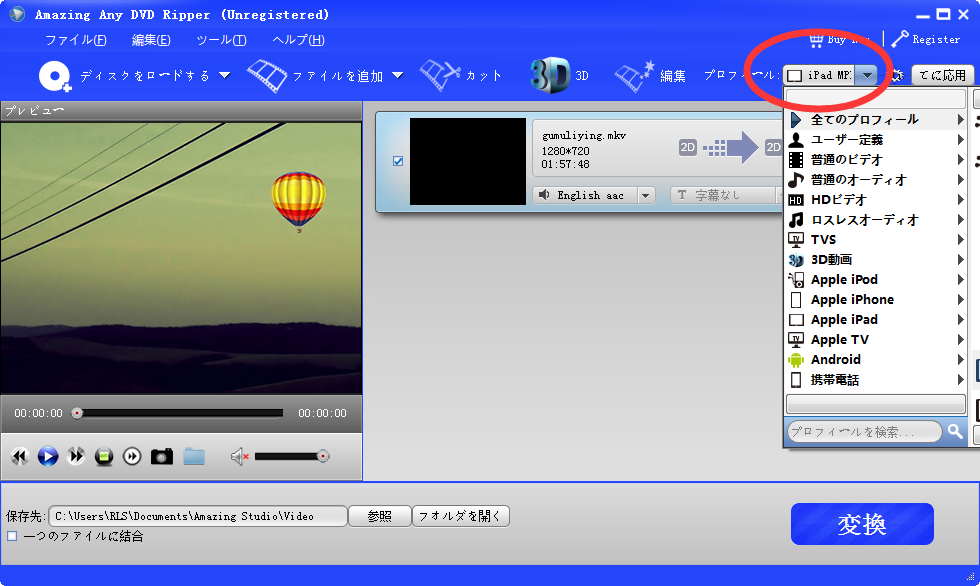Click the profile search magnifier icon

tap(955, 431)
